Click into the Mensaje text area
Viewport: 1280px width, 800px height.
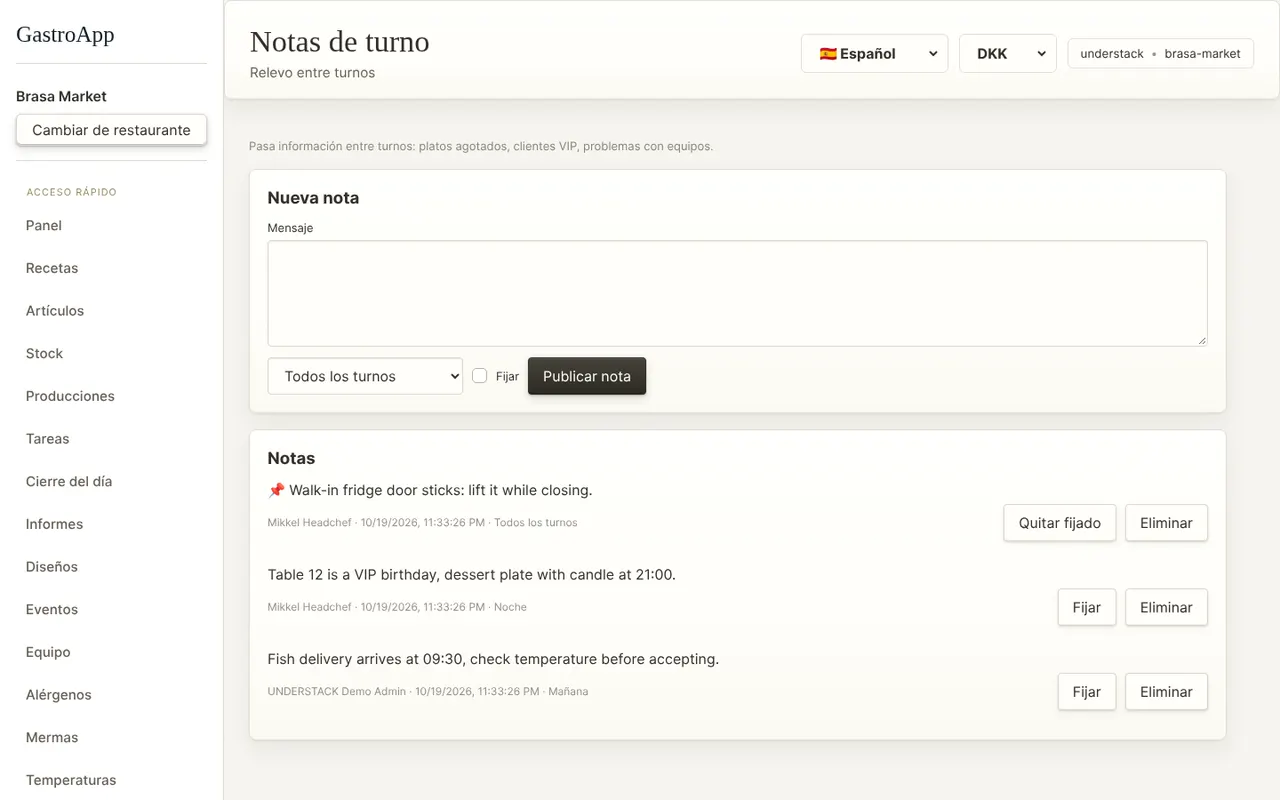pos(737,293)
